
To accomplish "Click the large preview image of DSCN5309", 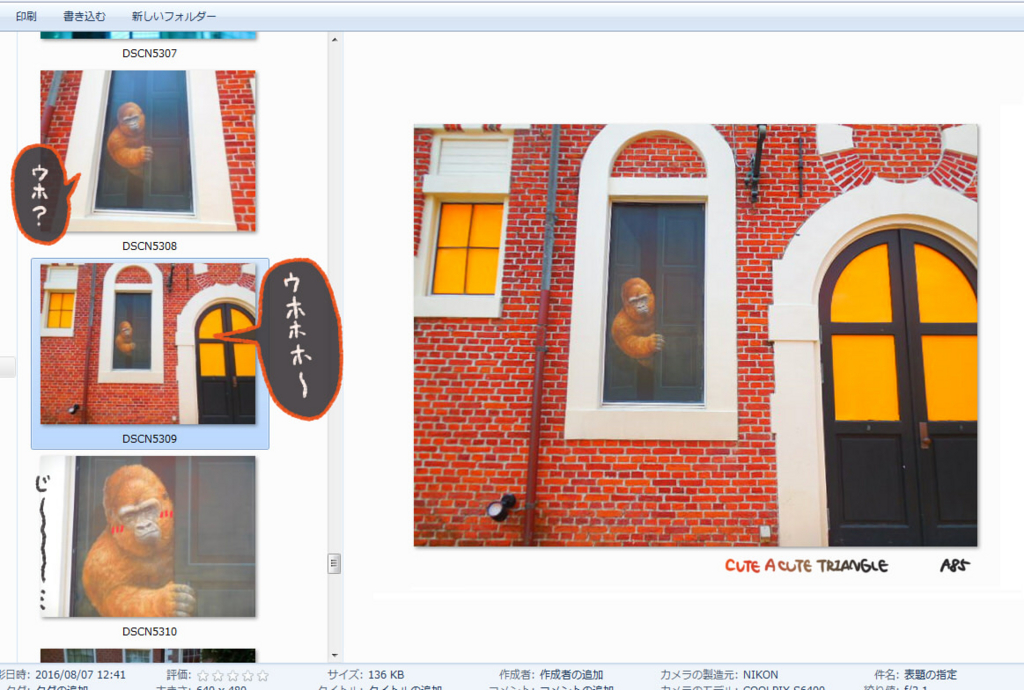I will 696,336.
